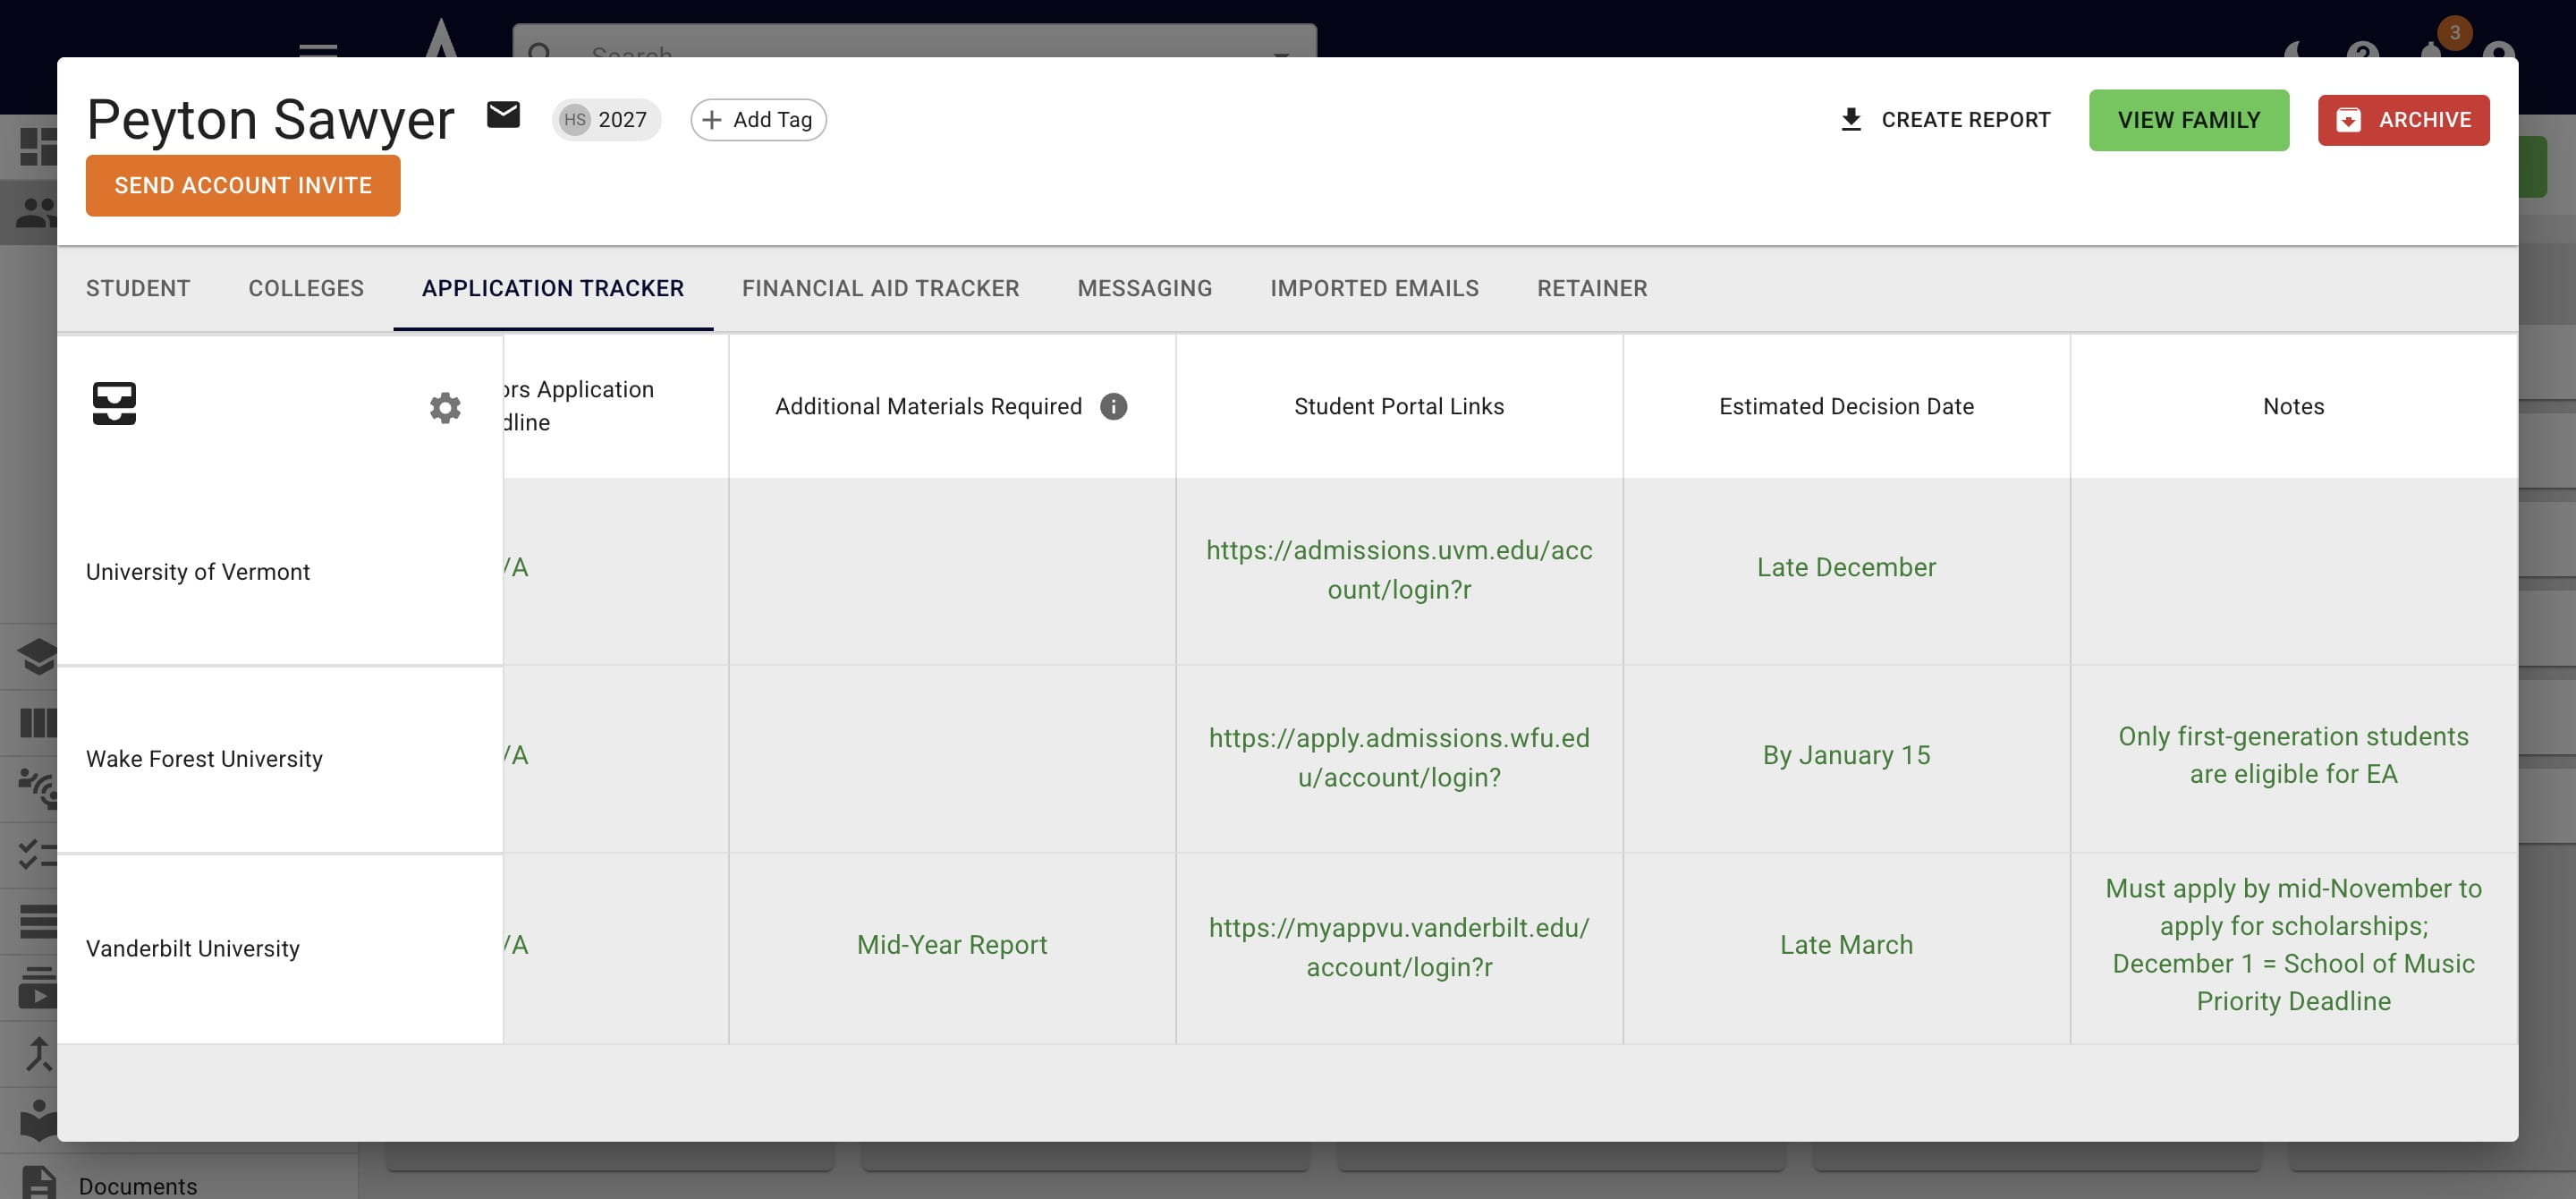Switch to the Retainer tab
The height and width of the screenshot is (1199, 2576).
pyautogui.click(x=1592, y=288)
